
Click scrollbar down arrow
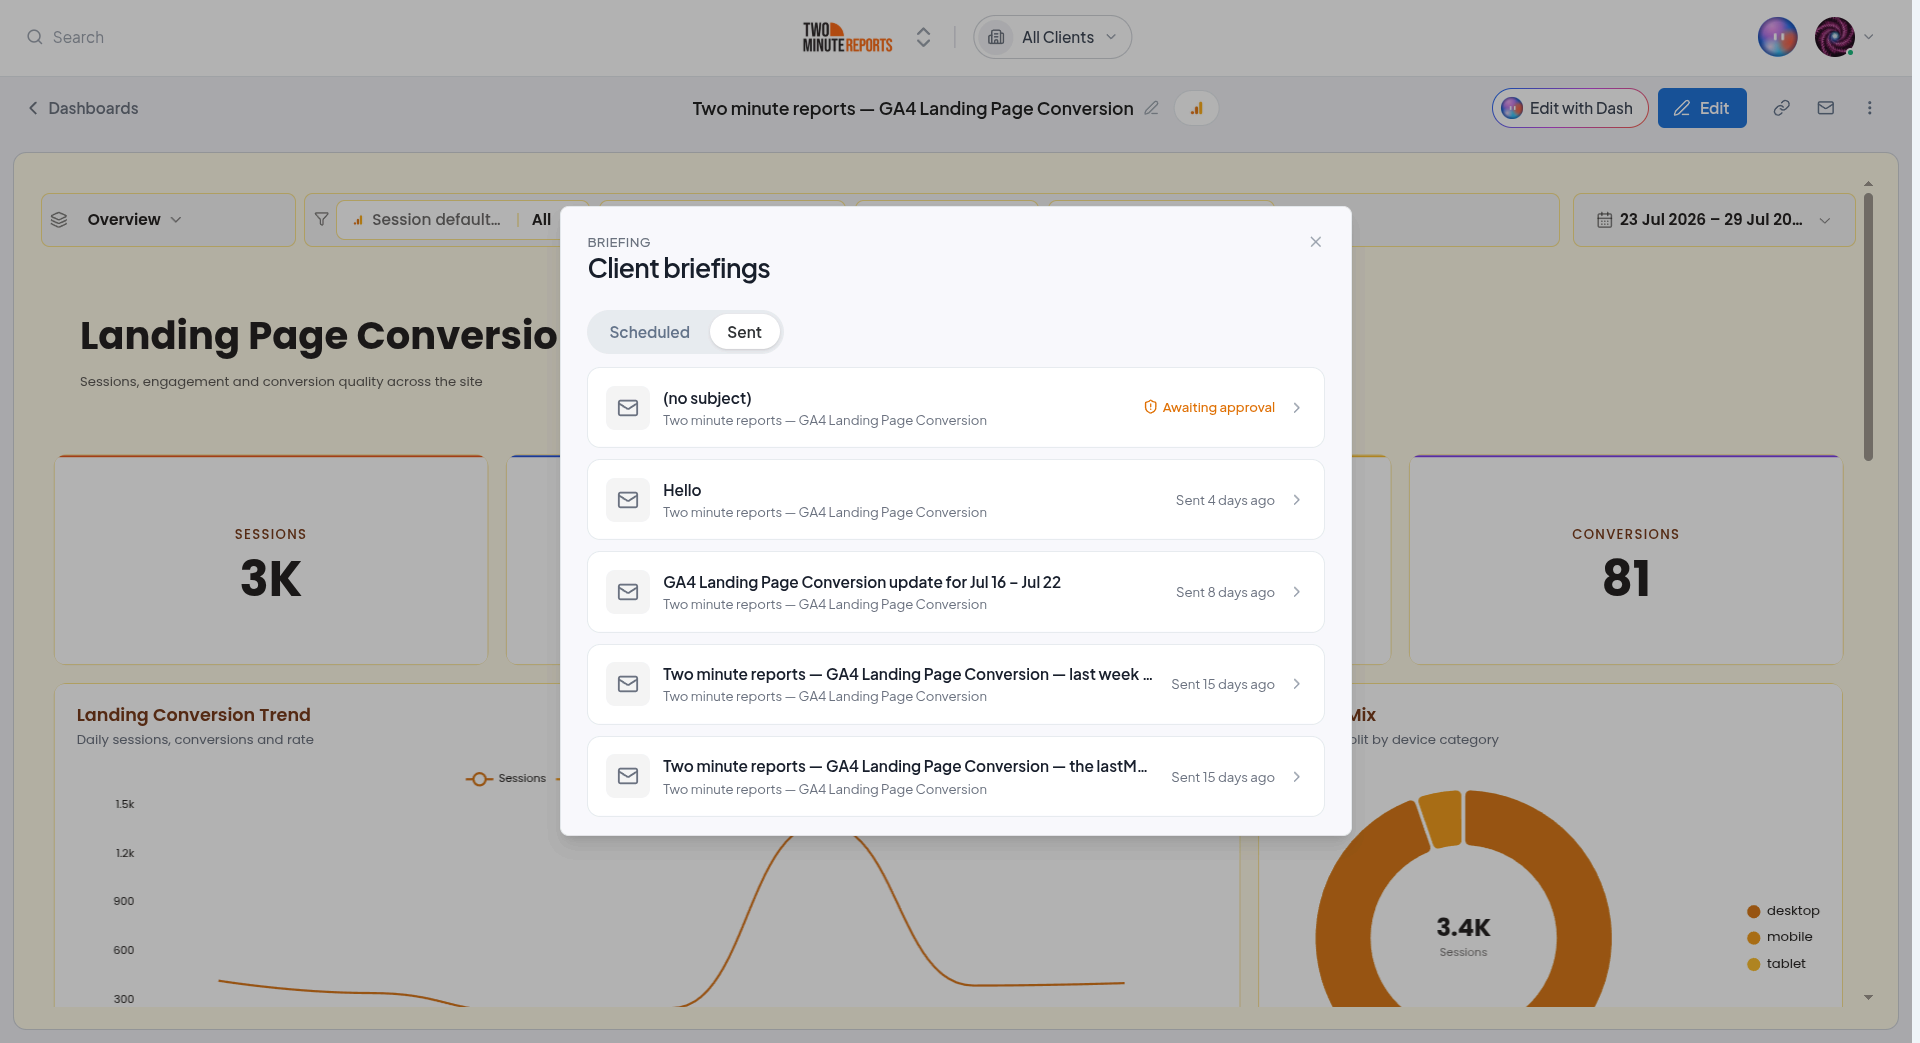[x=1868, y=997]
